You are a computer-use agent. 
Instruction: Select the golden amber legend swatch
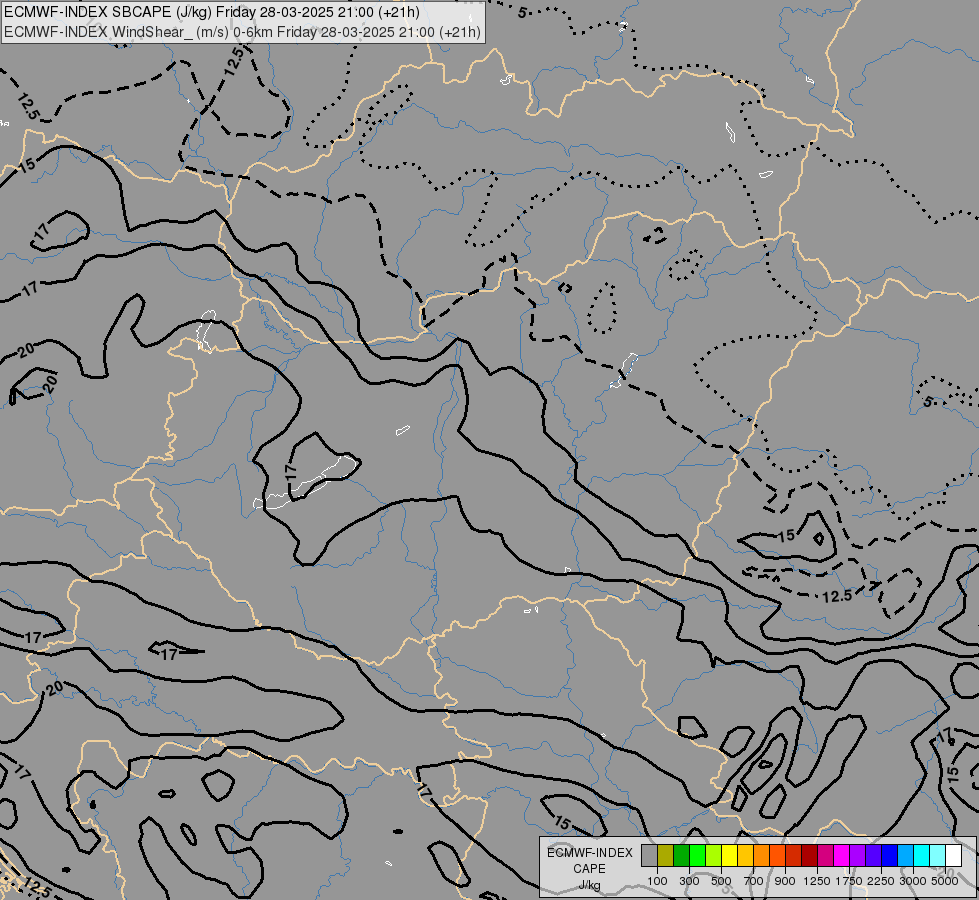pos(745,856)
